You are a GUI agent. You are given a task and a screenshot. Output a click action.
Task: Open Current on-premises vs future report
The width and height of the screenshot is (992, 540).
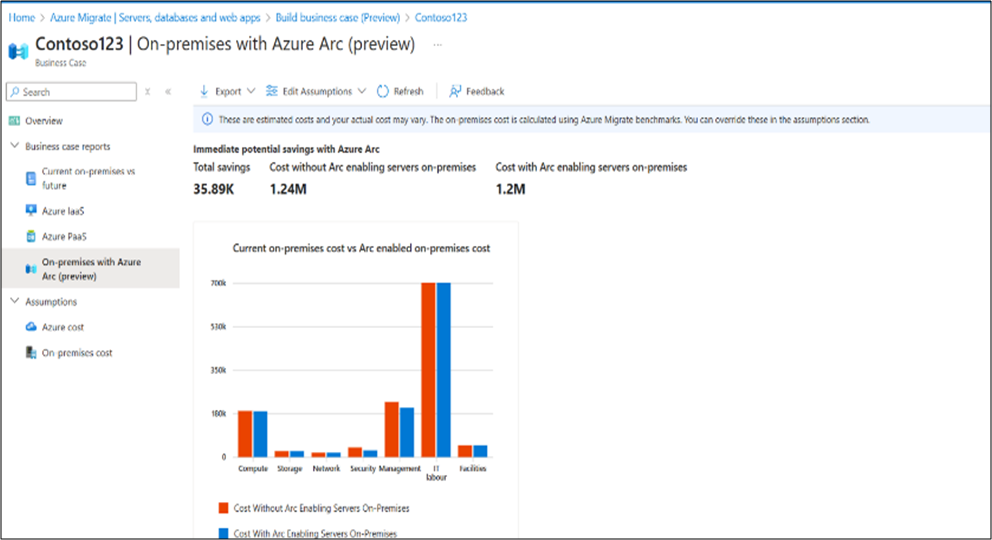pyautogui.click(x=89, y=178)
